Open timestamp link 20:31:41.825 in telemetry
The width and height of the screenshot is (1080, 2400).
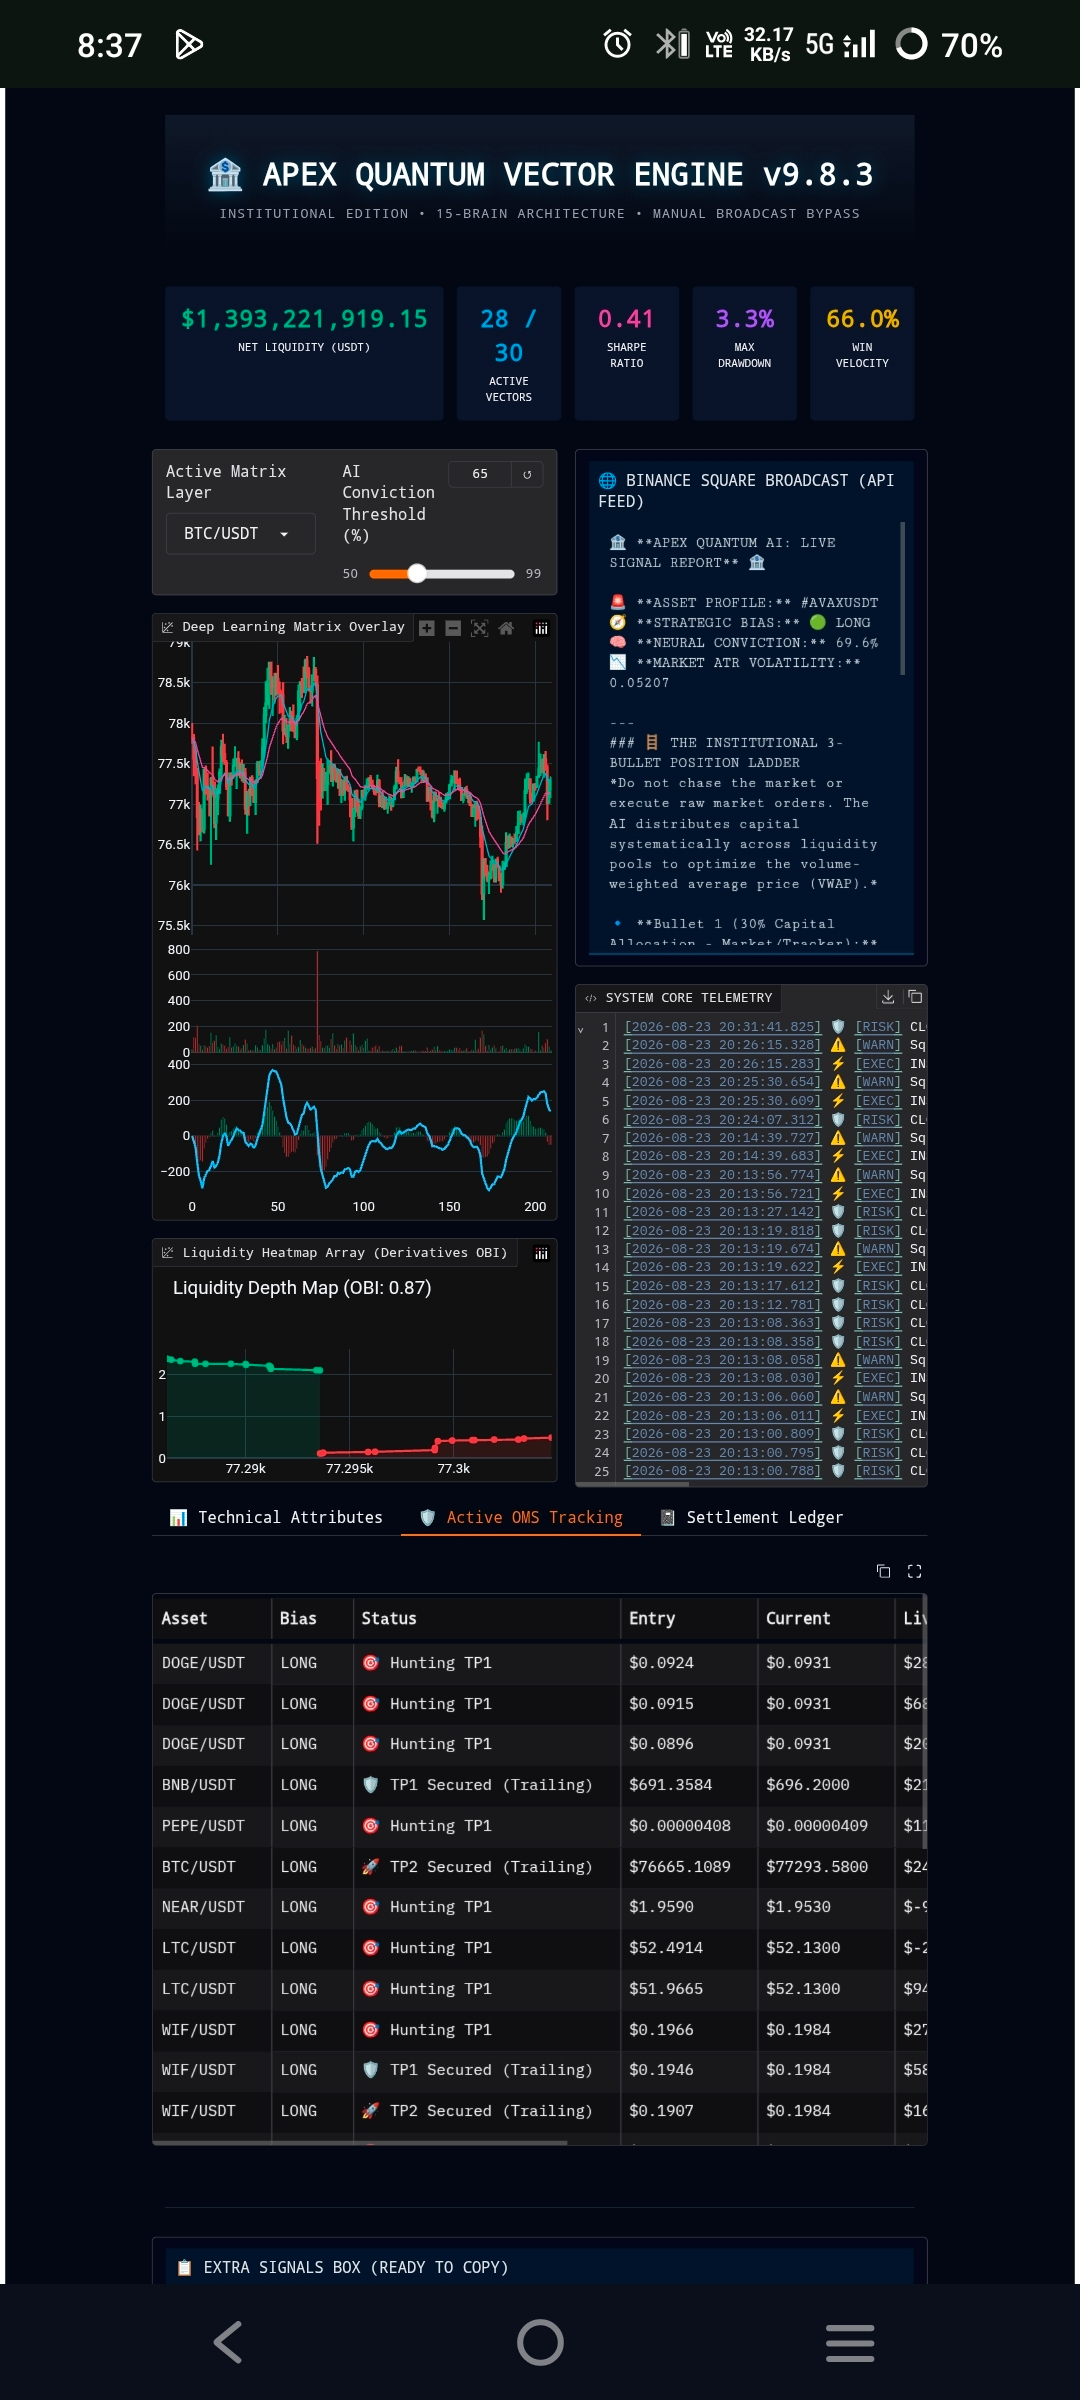tap(722, 1027)
